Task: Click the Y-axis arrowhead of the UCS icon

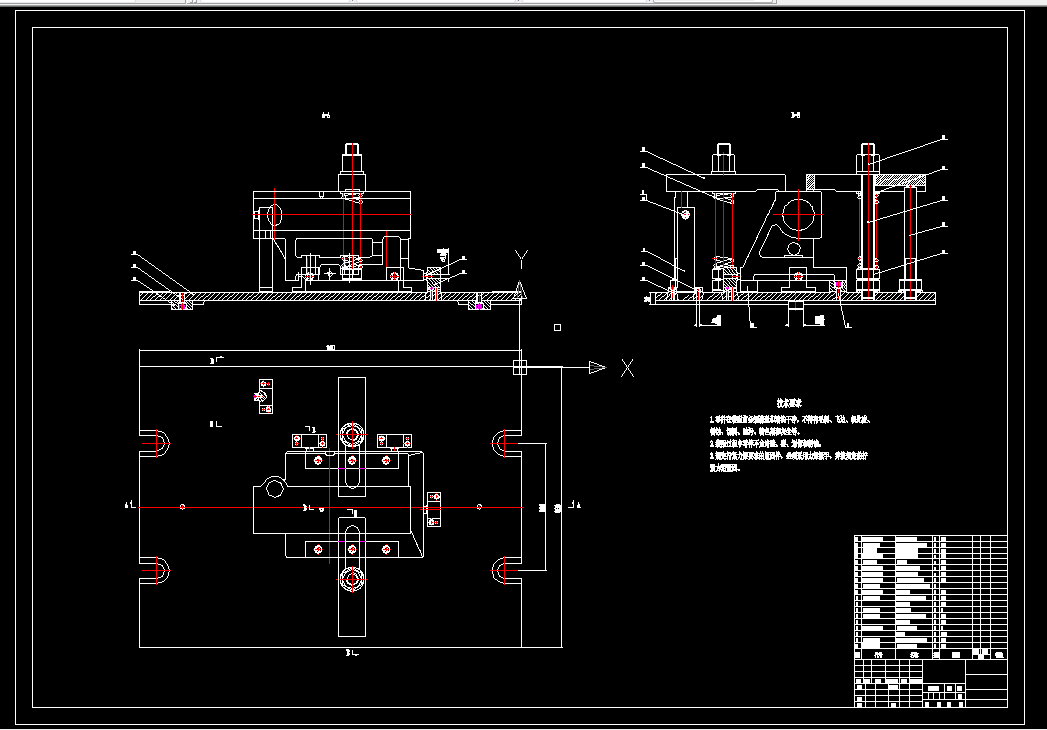Action: (520, 290)
